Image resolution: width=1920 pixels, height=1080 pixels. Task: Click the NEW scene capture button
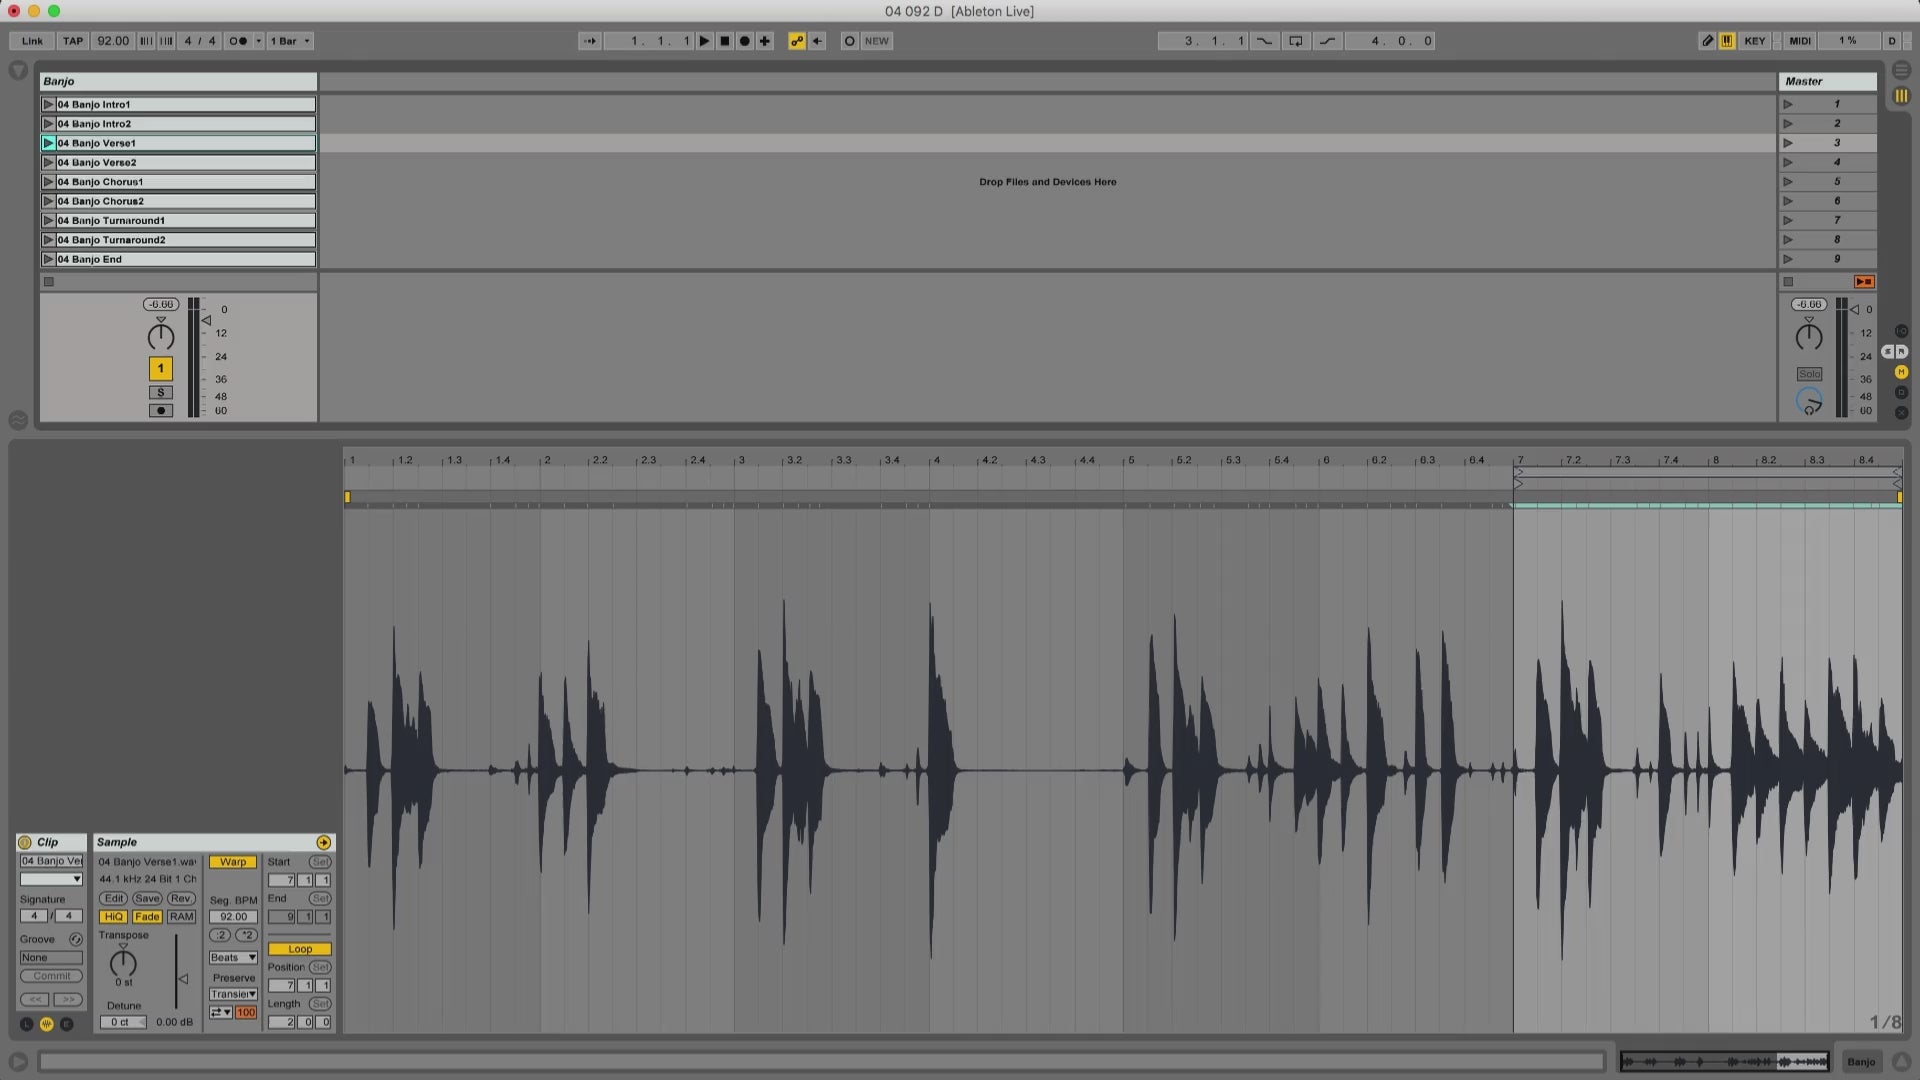tap(877, 41)
